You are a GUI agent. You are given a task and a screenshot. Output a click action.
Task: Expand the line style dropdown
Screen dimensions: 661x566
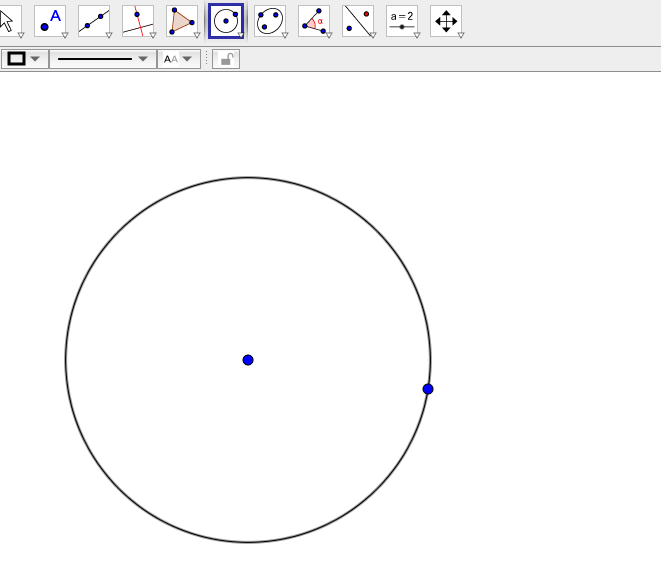[x=103, y=59]
